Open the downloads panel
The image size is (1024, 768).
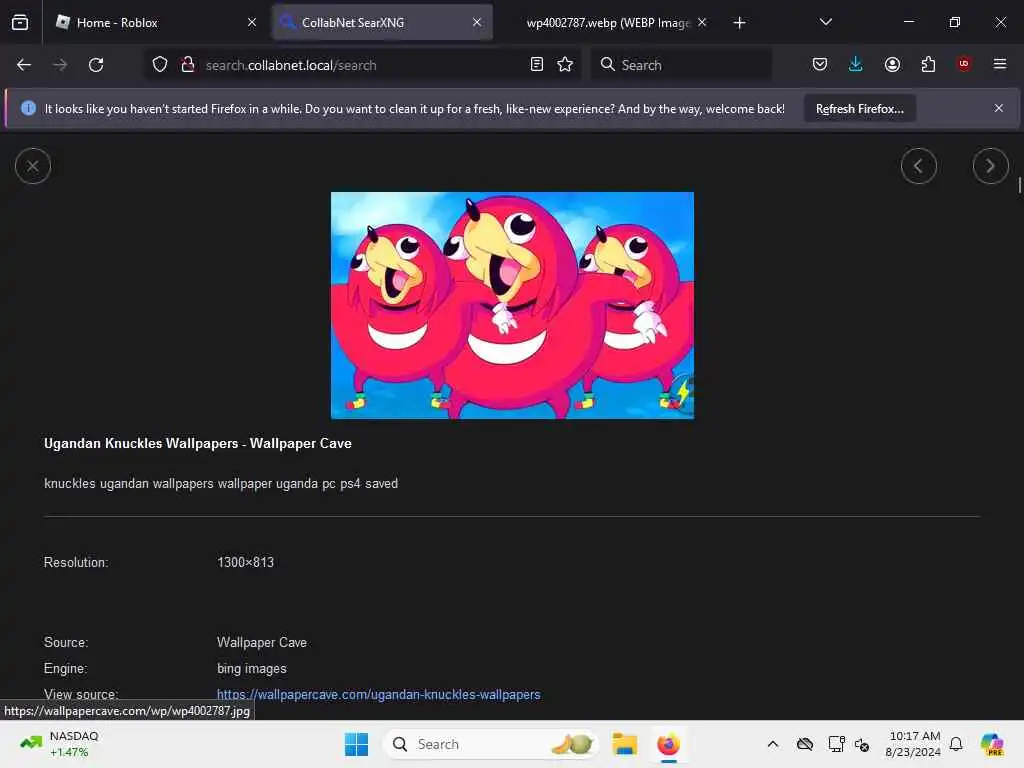(x=856, y=64)
